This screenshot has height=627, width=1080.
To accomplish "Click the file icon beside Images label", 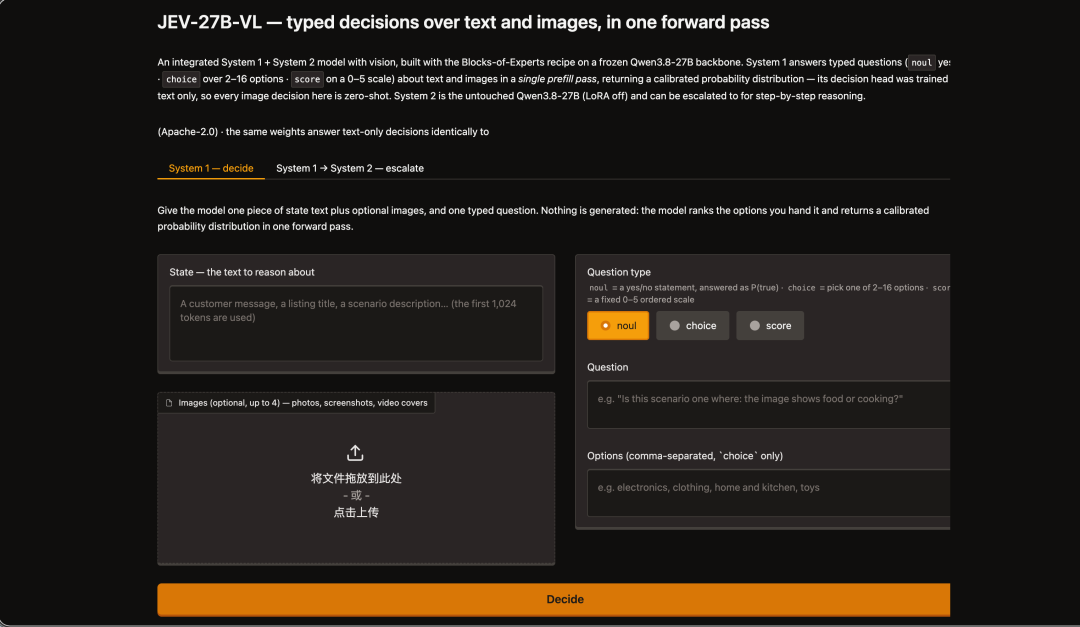I will [x=169, y=403].
